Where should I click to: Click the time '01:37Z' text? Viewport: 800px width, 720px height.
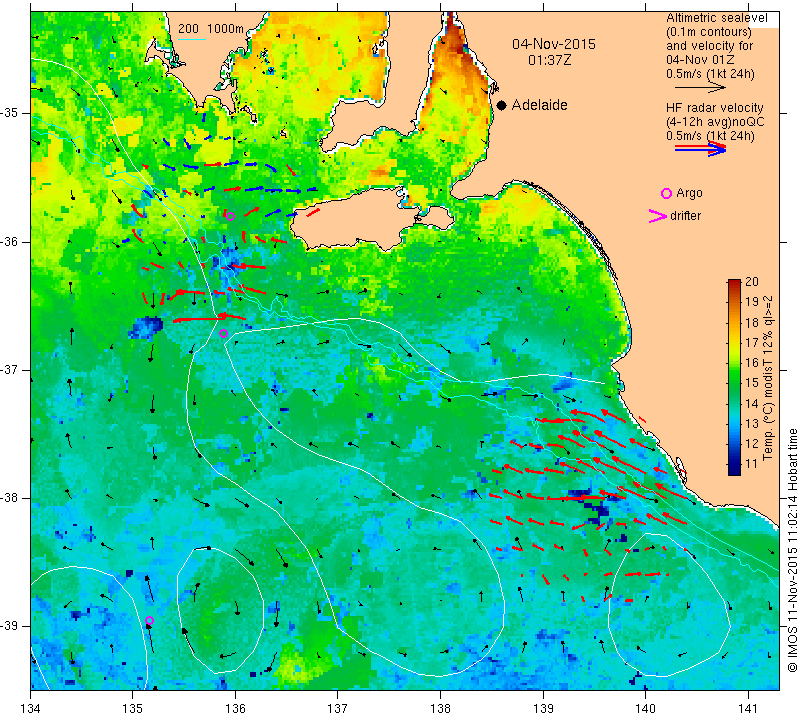click(549, 60)
